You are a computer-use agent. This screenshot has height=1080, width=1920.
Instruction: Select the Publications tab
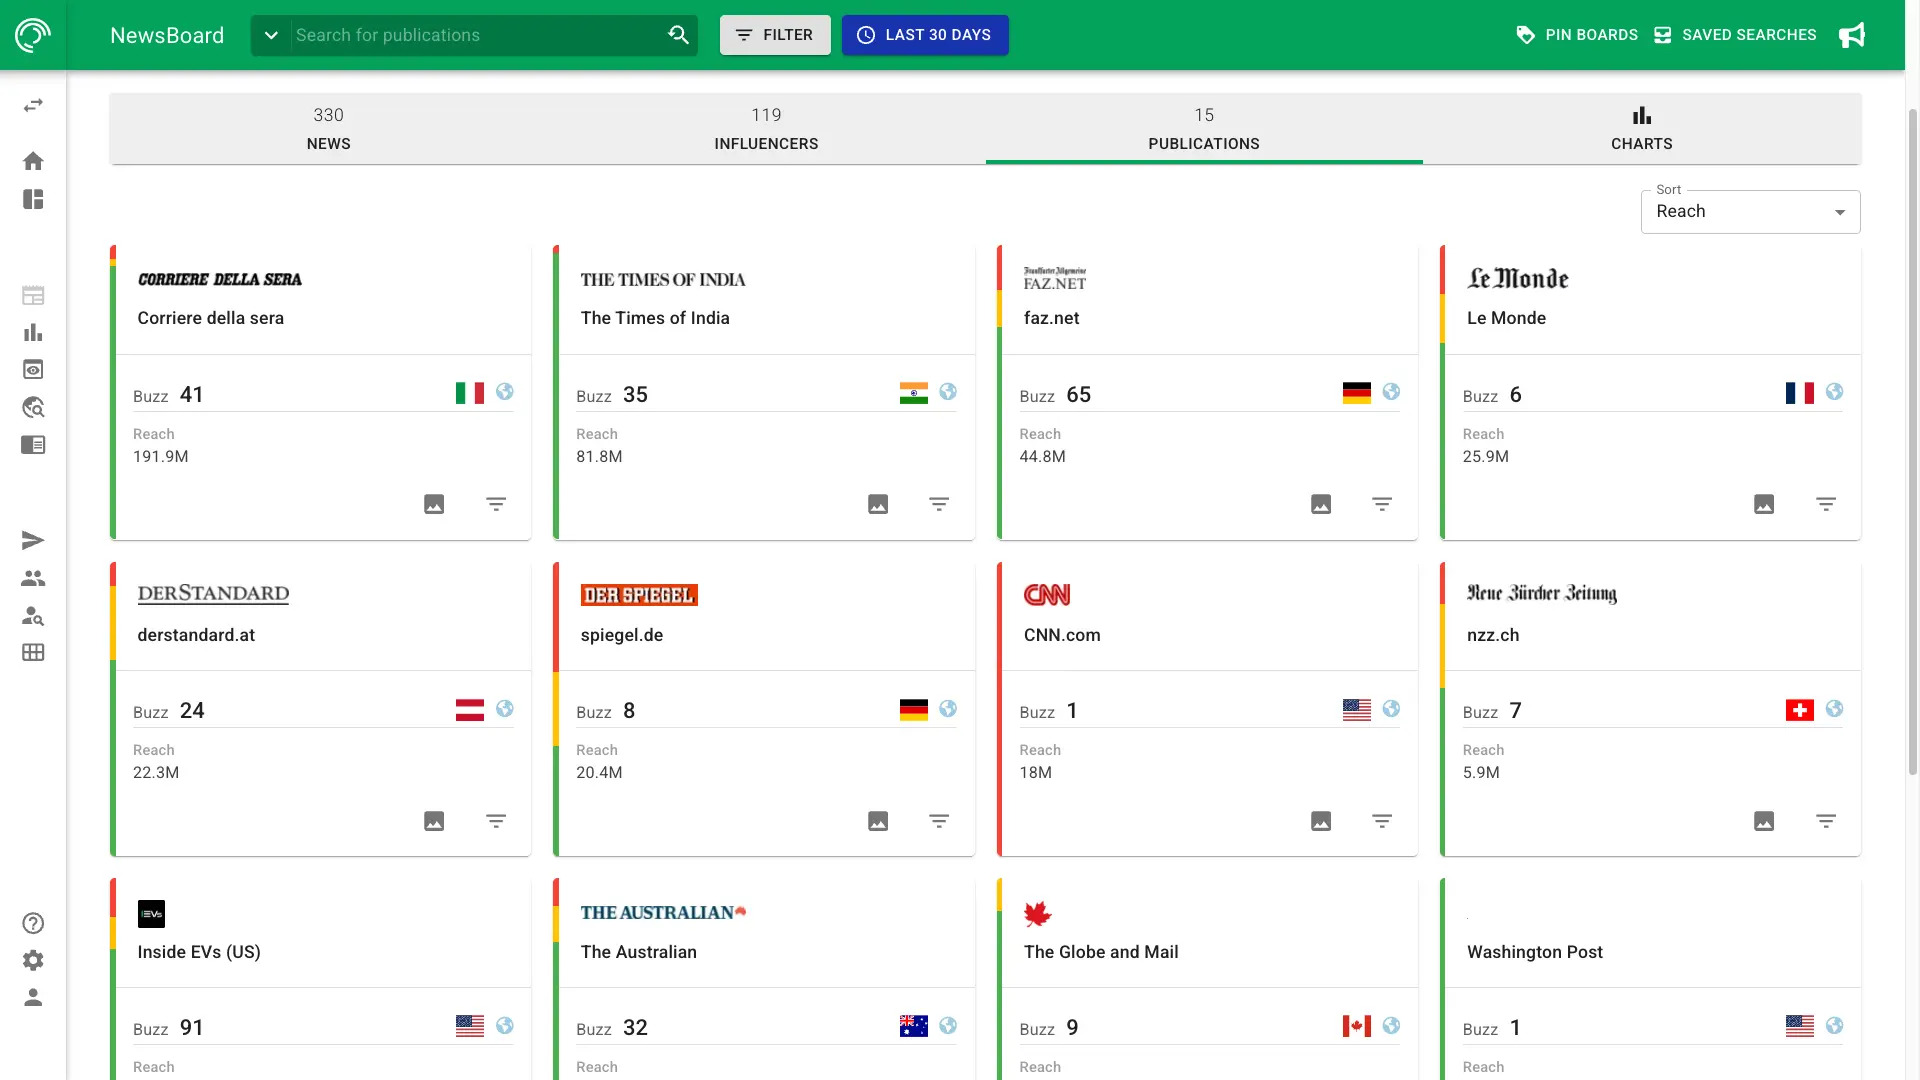tap(1204, 129)
